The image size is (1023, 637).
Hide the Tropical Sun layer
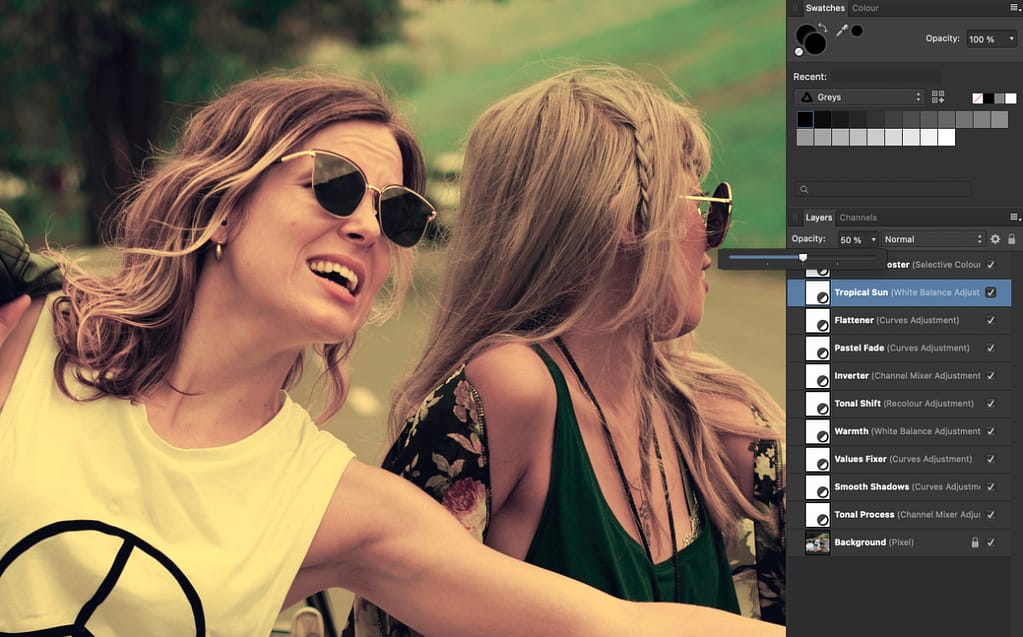[991, 292]
